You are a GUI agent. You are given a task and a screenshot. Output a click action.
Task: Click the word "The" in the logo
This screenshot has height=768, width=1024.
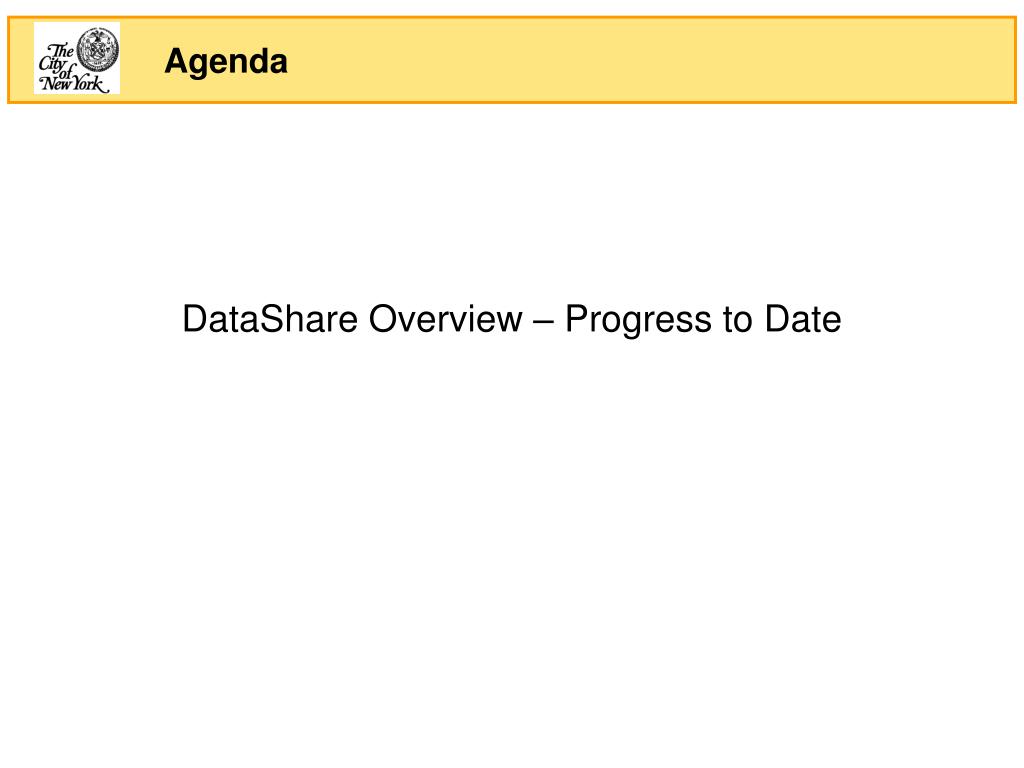tap(61, 50)
